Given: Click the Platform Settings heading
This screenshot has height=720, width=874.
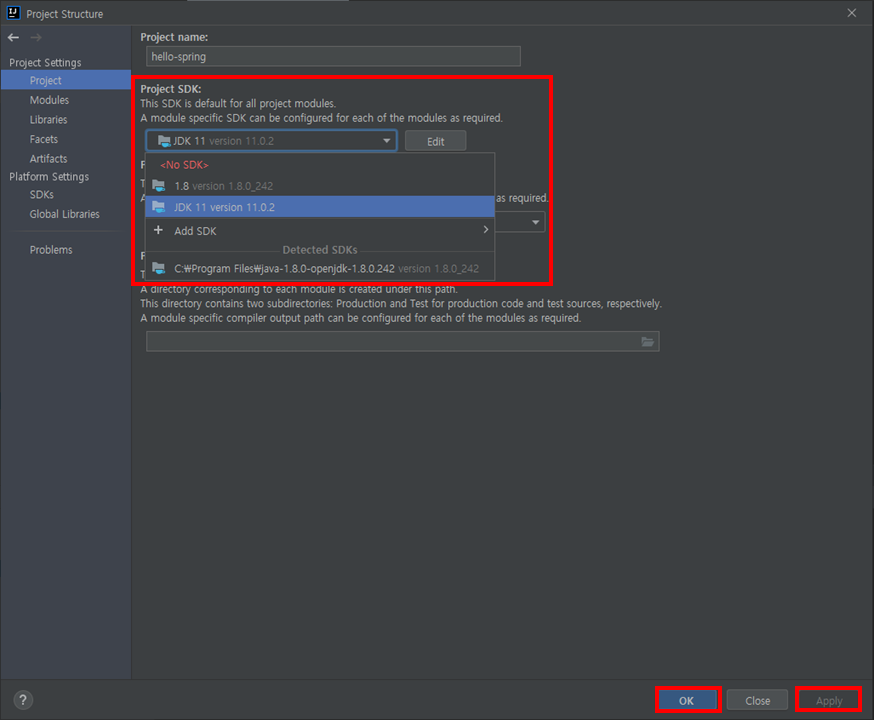Looking at the screenshot, I should pos(49,177).
